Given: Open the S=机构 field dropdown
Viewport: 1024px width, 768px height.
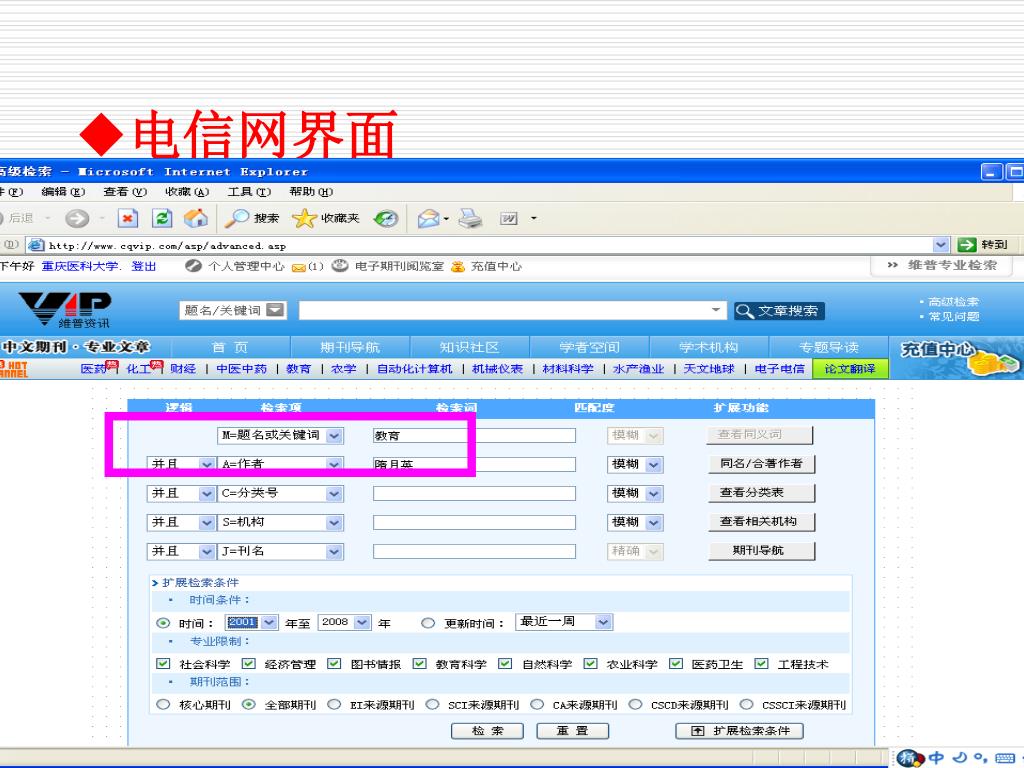Looking at the screenshot, I should tap(334, 522).
